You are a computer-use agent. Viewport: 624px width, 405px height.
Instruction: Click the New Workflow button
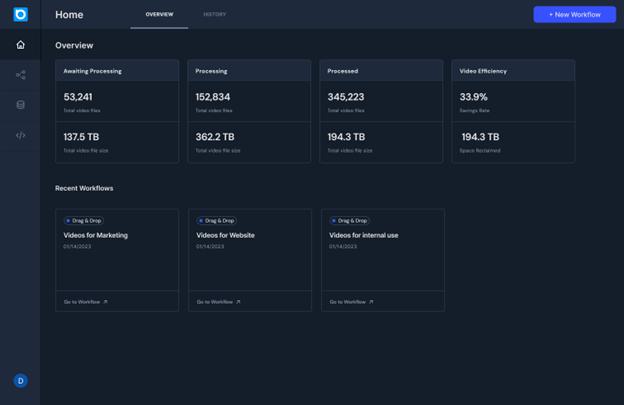(574, 15)
